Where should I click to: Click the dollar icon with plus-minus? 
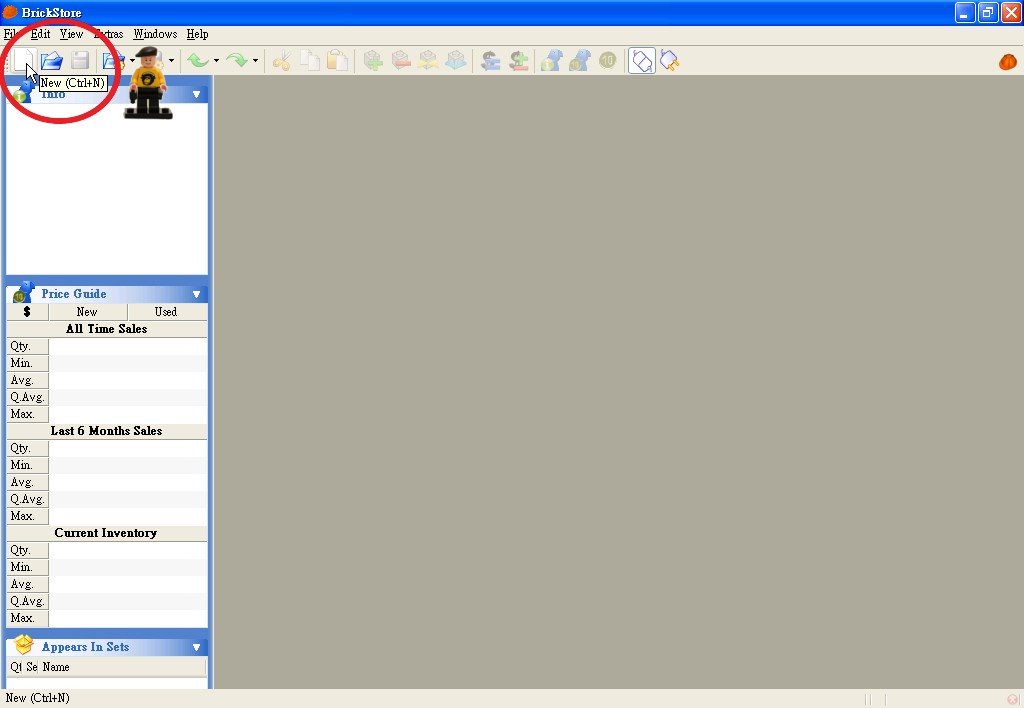point(519,61)
